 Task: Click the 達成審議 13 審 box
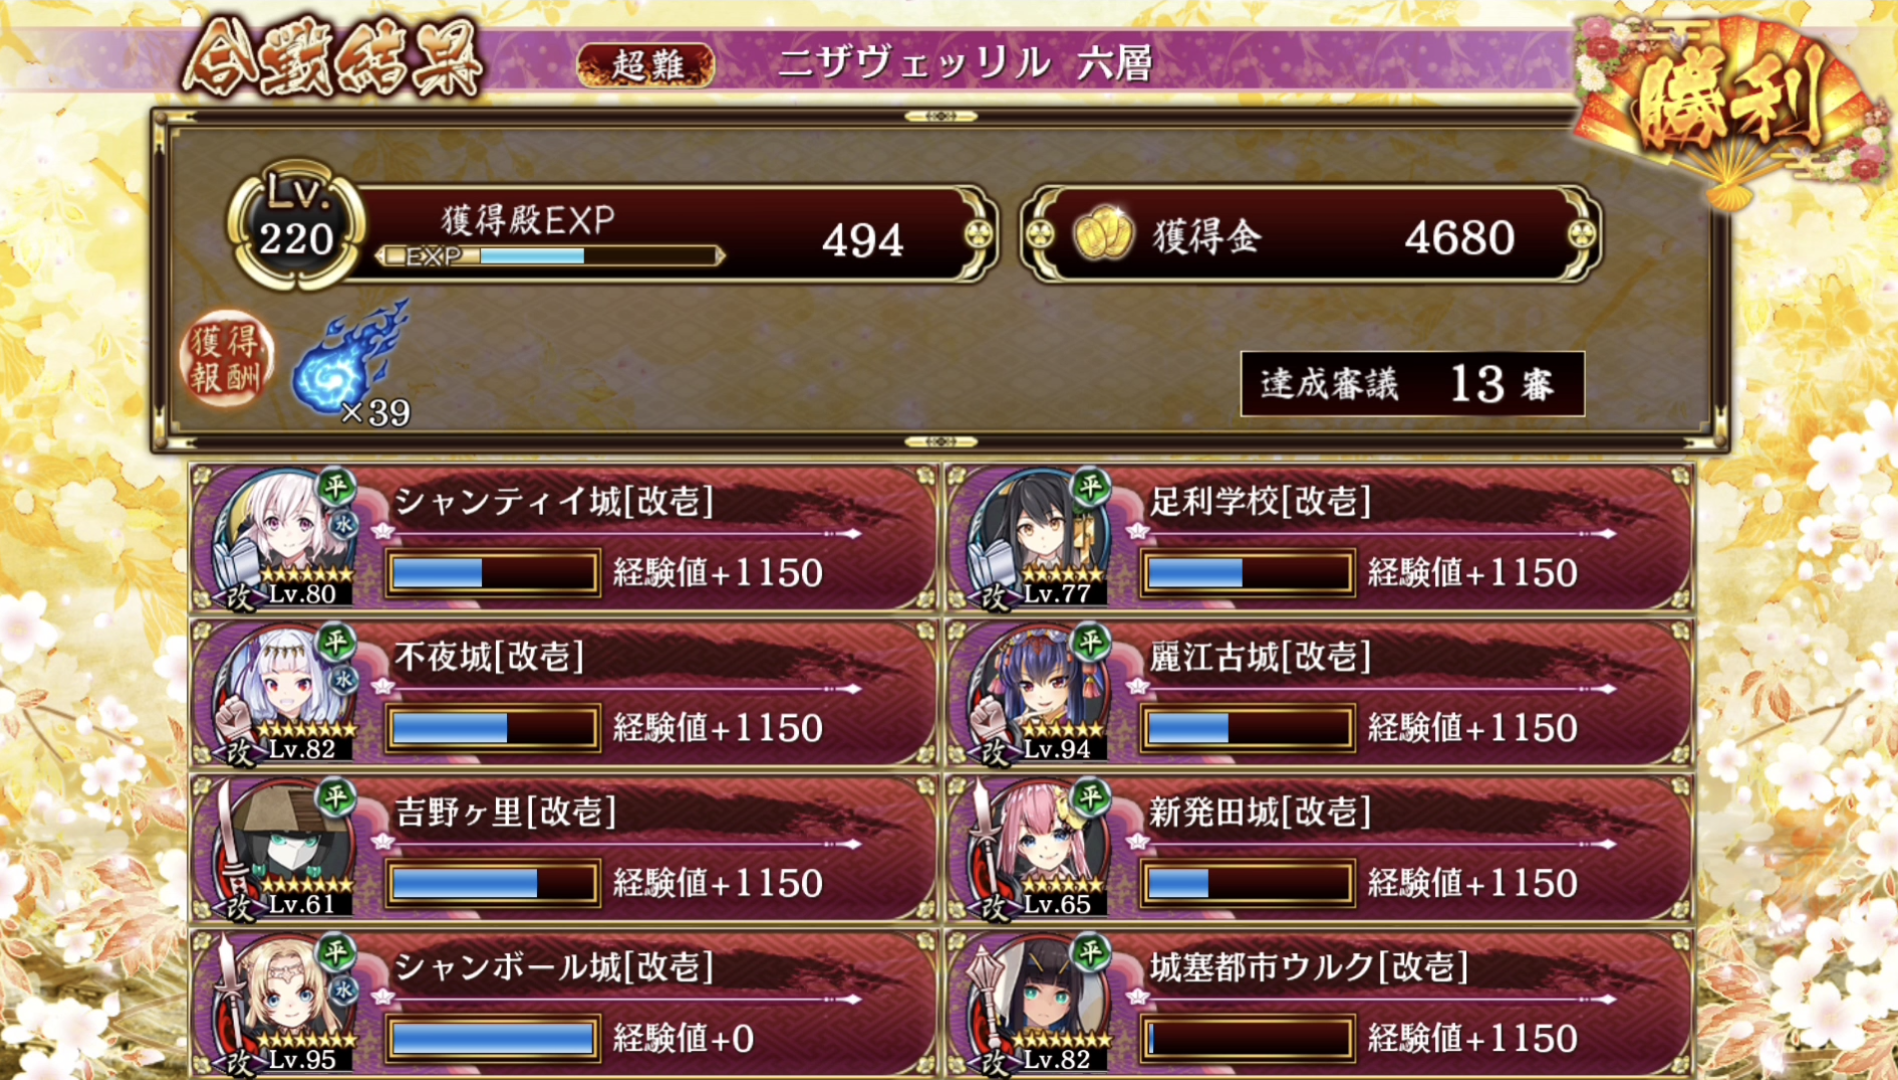point(1412,384)
